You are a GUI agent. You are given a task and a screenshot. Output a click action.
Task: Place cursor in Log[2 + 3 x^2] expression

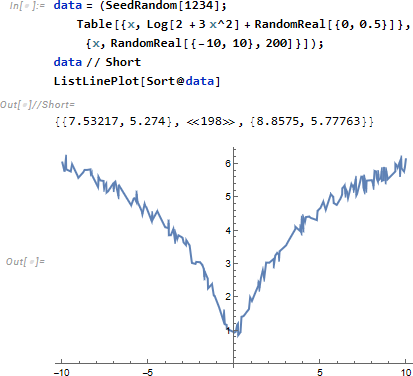(193, 24)
